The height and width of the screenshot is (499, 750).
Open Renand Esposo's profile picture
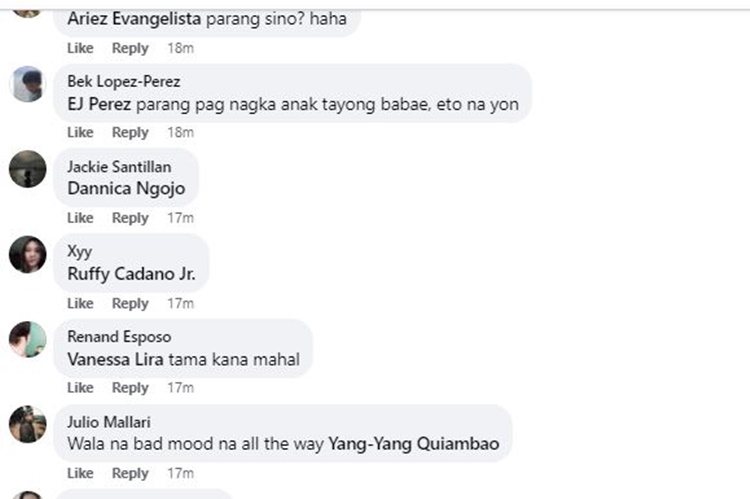(x=28, y=339)
